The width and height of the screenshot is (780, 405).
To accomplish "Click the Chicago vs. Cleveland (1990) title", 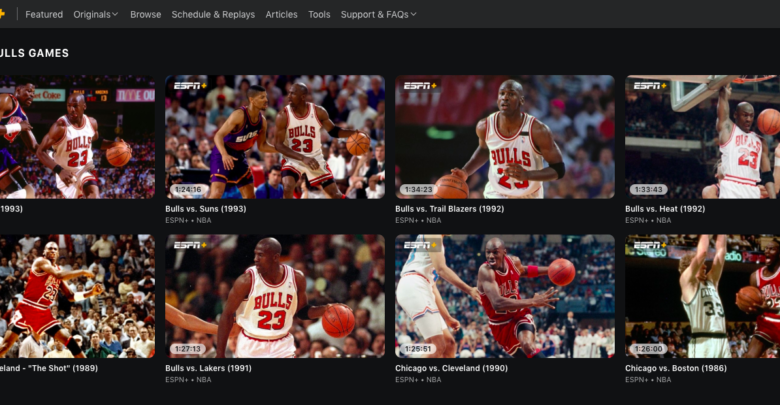I will tap(451, 368).
